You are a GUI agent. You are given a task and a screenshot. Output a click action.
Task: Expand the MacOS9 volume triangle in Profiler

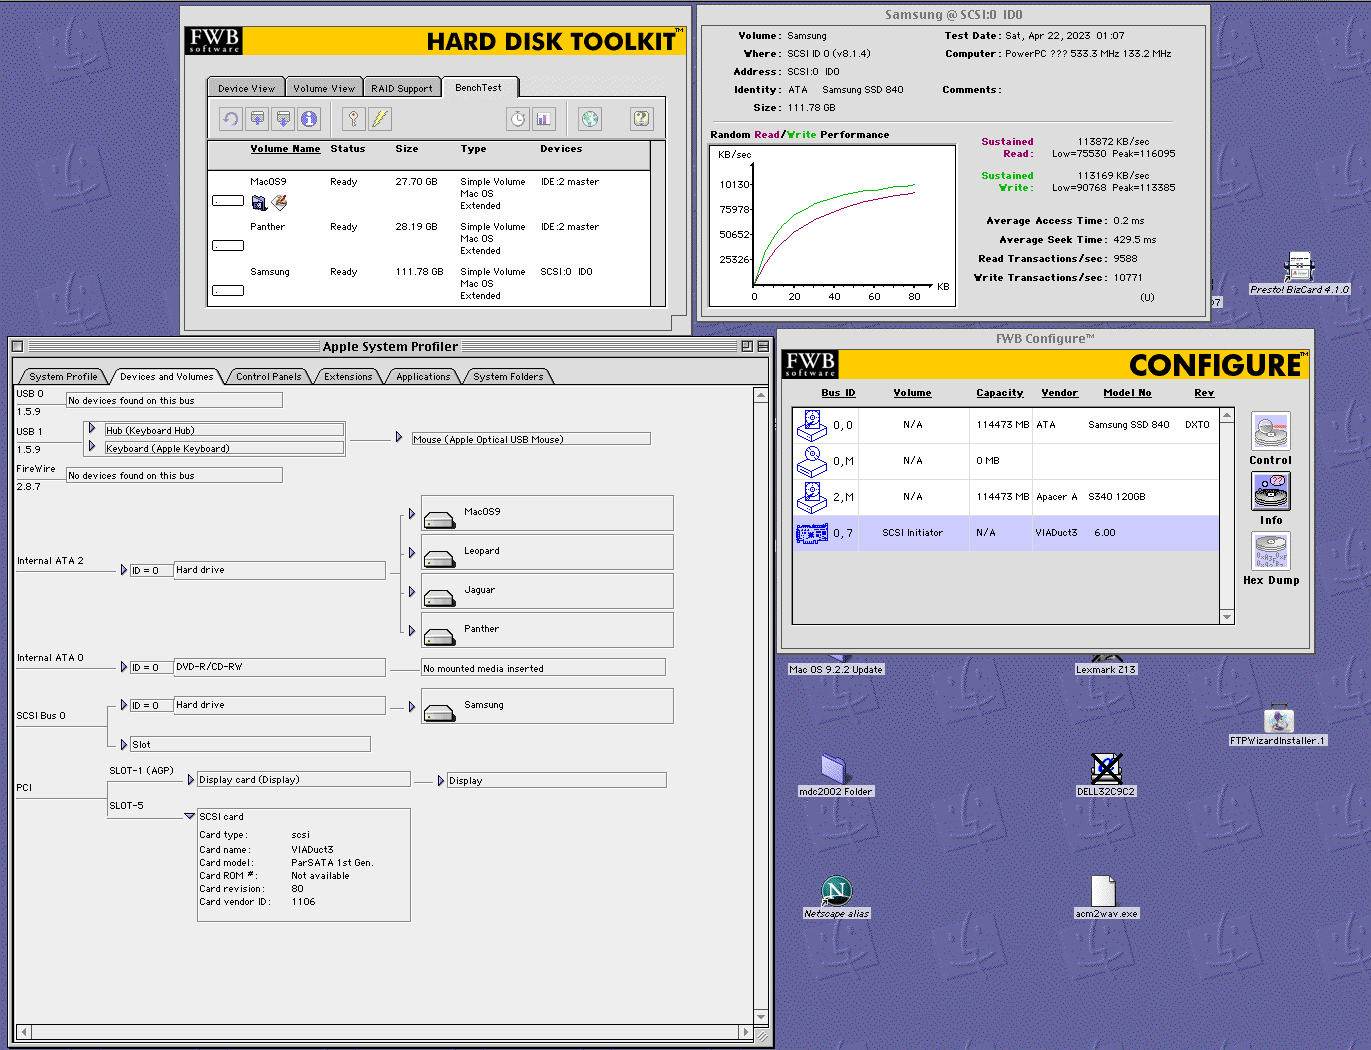tap(412, 514)
